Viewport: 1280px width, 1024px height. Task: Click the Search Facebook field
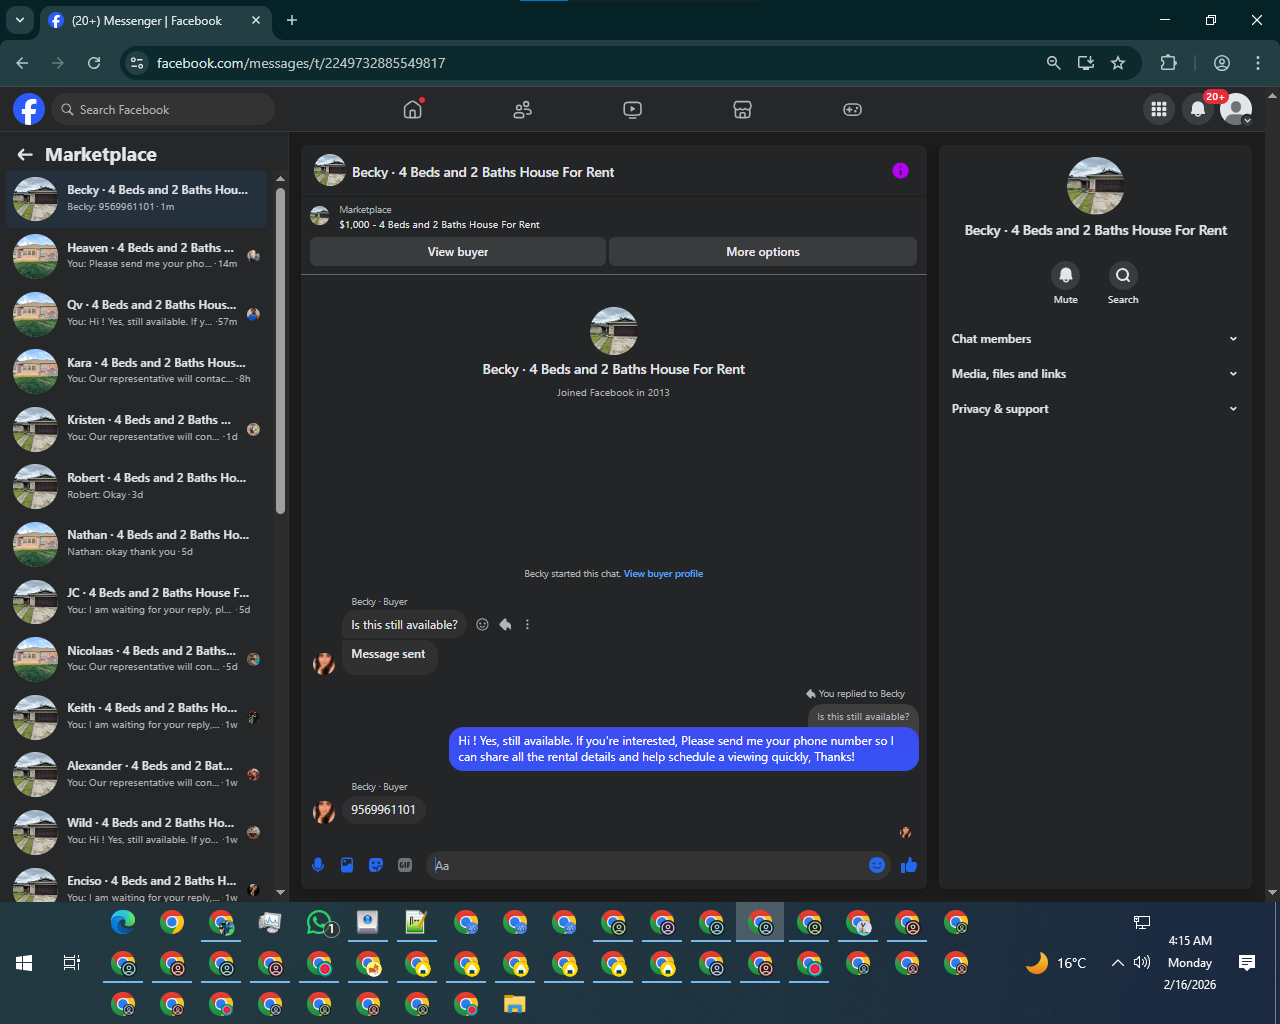pyautogui.click(x=164, y=109)
